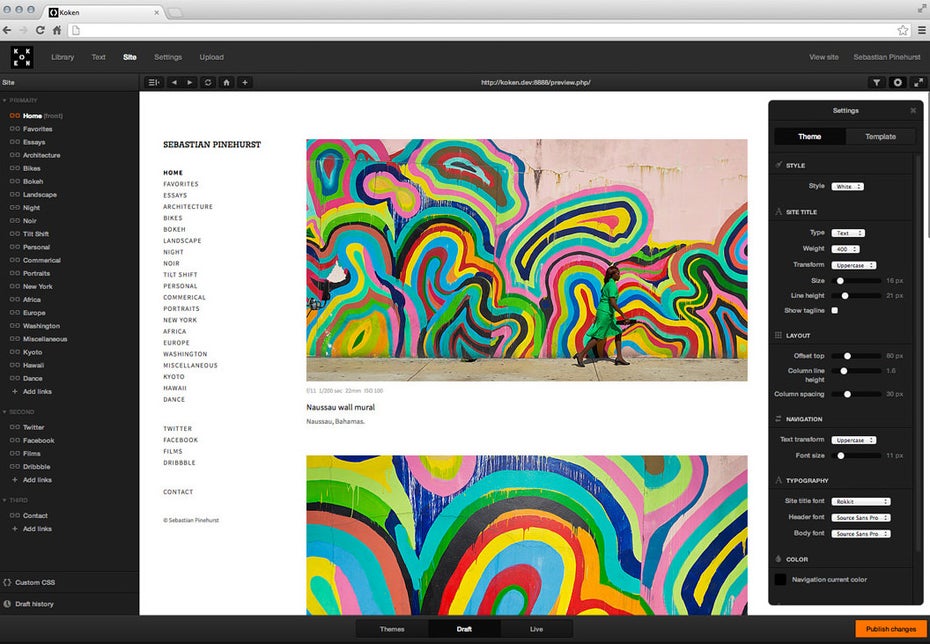This screenshot has width=930, height=644.
Task: Click the browser home icon
Action: coord(57,30)
